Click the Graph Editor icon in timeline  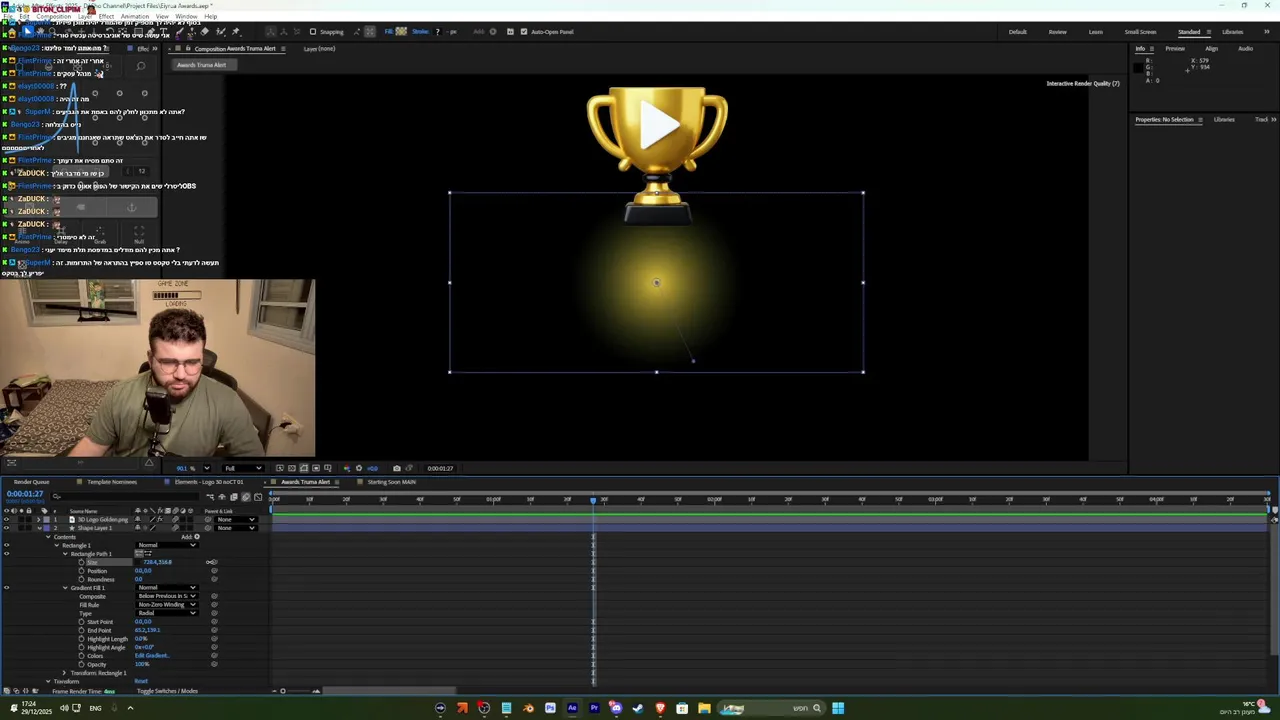tap(258, 497)
